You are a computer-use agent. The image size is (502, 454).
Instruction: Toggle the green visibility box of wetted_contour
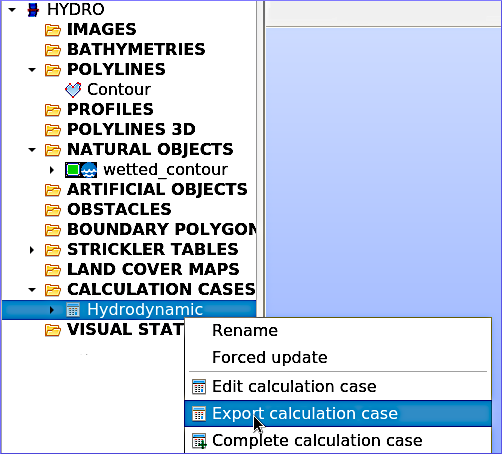pyautogui.click(x=73, y=170)
